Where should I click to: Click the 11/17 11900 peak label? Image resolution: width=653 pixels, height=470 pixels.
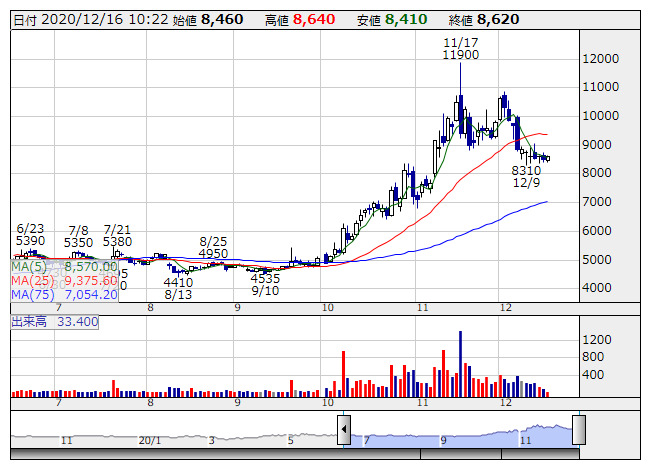pyautogui.click(x=461, y=48)
